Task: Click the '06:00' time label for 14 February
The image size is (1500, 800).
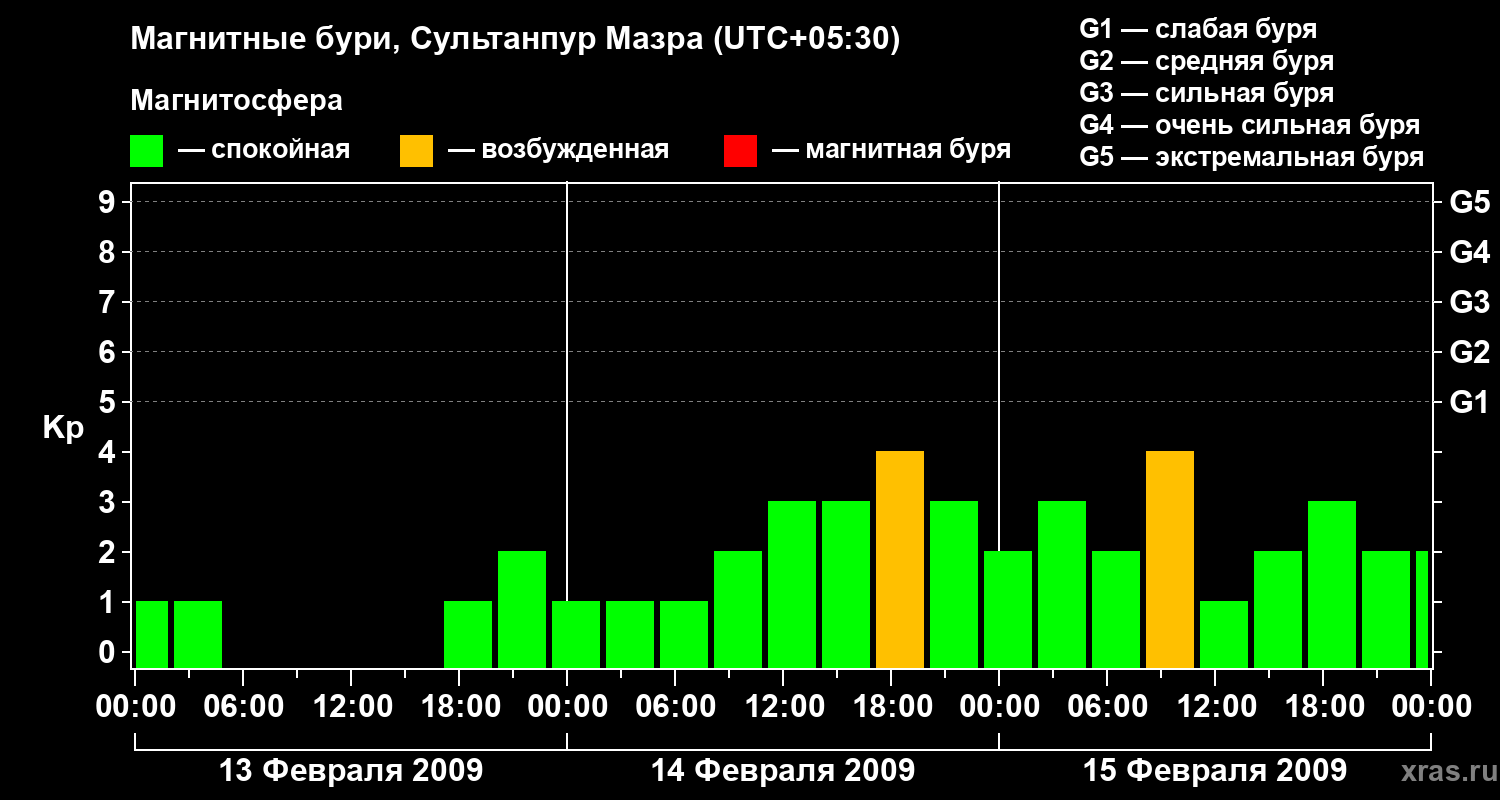Action: [x=675, y=707]
